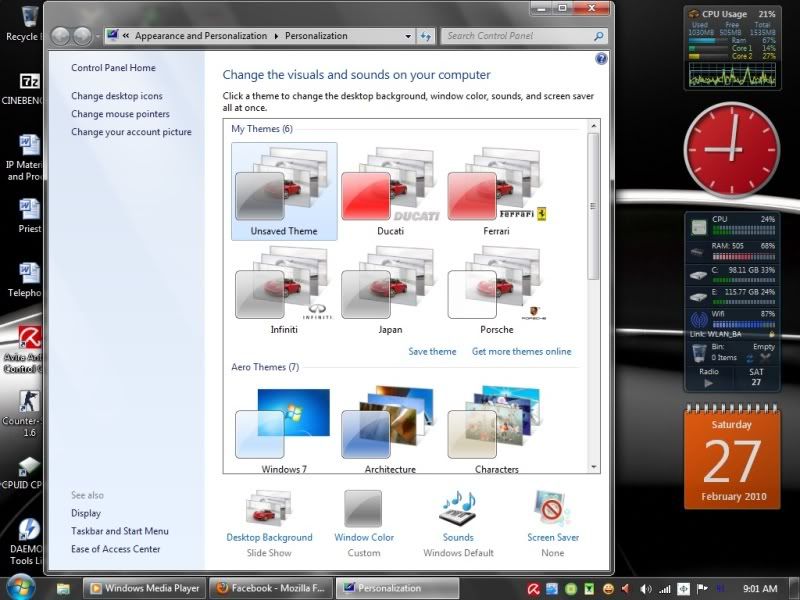Click the red analog clock gadget
This screenshot has height=600, width=800.
[x=732, y=149]
